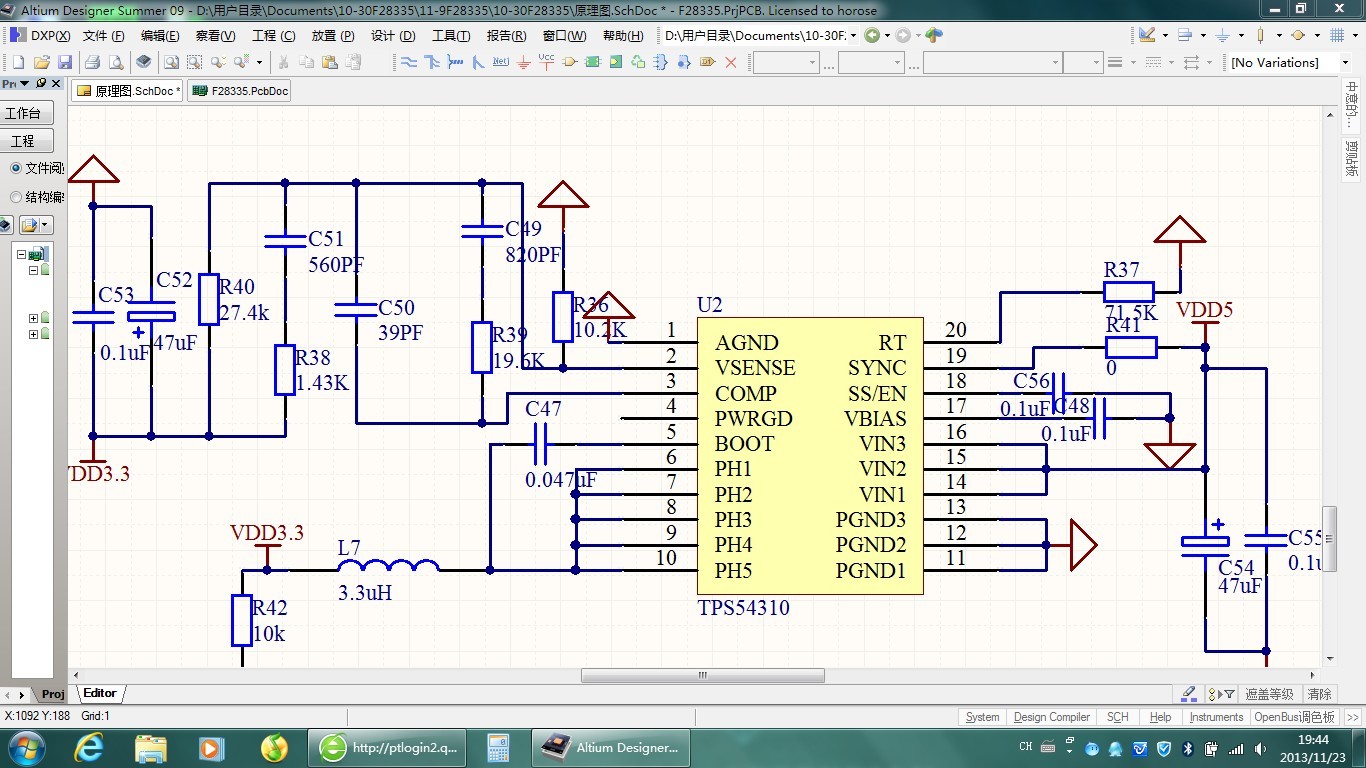Screen dimensions: 1366x768
Task: Navigate back with green arrow button
Action: point(872,36)
